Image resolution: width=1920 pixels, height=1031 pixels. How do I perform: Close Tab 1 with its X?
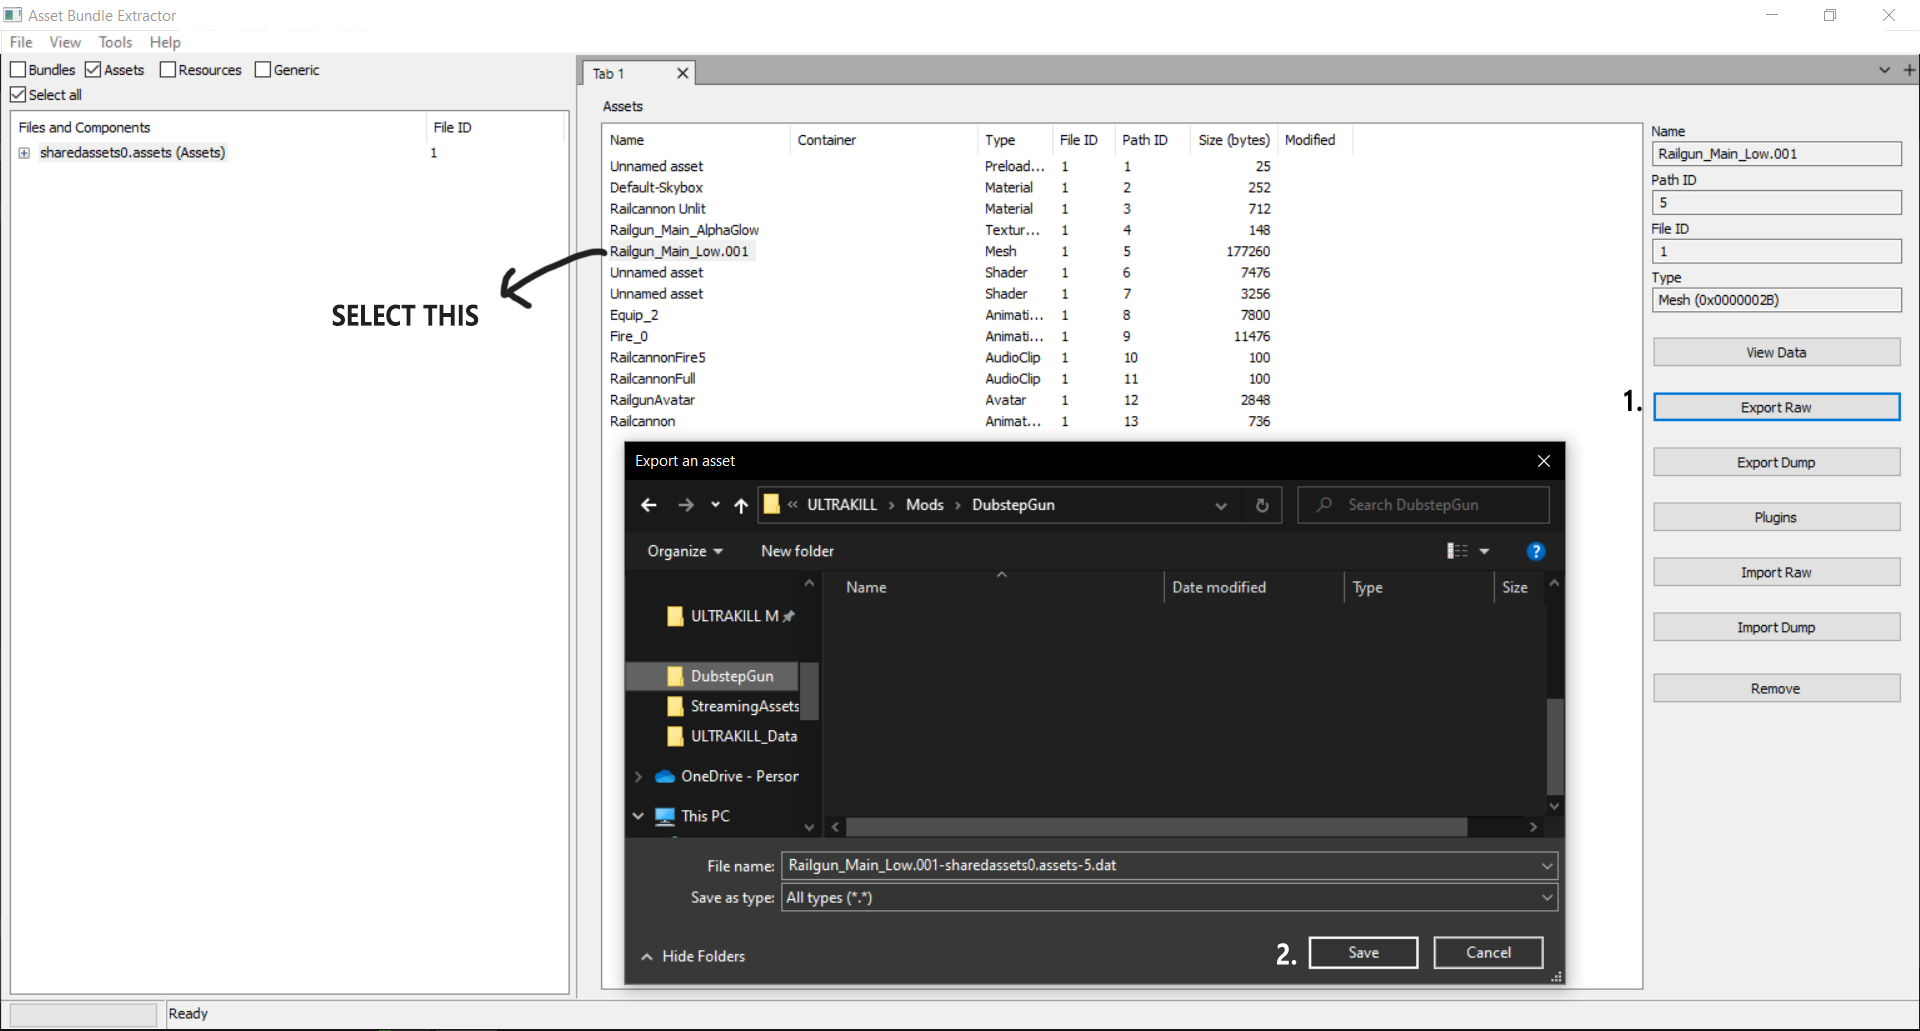tap(682, 73)
